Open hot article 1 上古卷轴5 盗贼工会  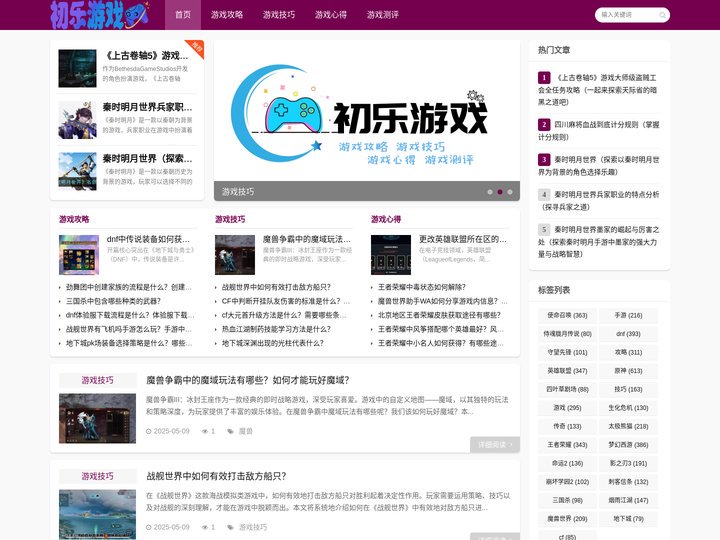coord(598,90)
